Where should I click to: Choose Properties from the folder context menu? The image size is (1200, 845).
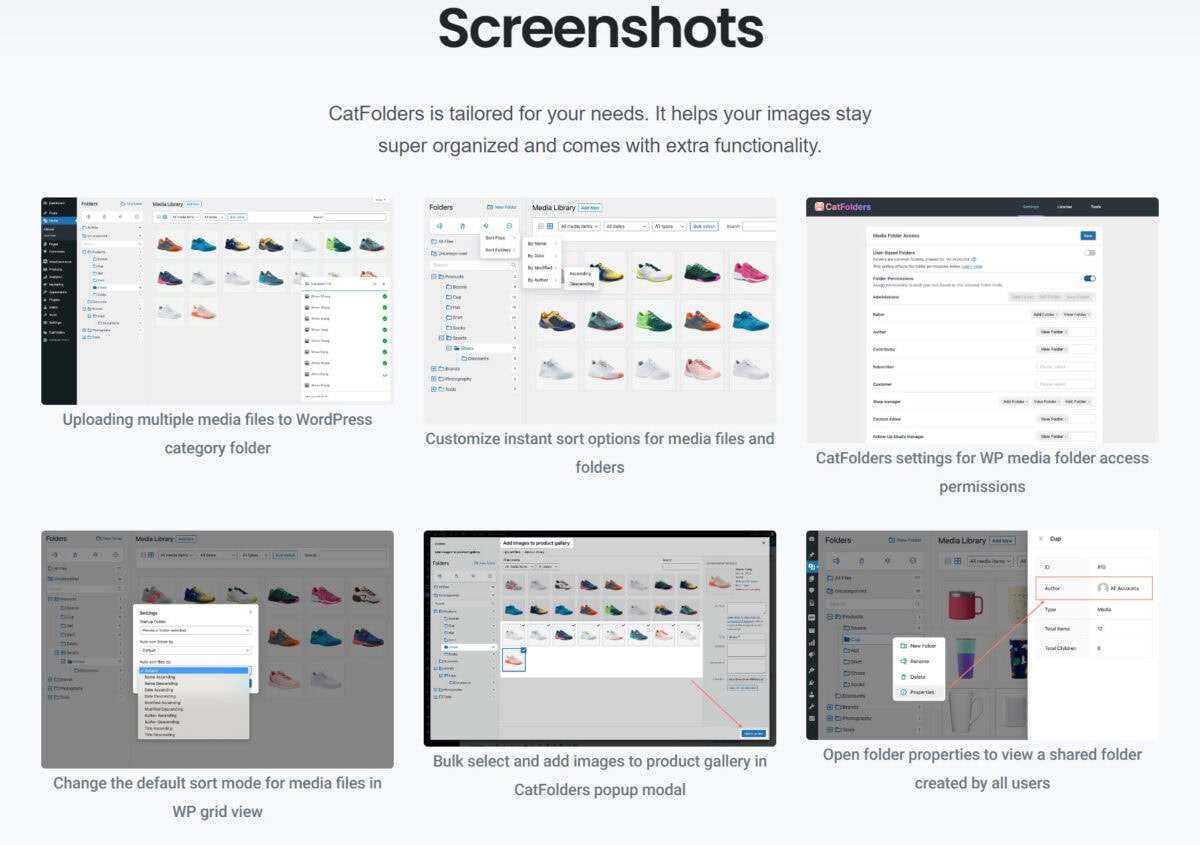(920, 692)
